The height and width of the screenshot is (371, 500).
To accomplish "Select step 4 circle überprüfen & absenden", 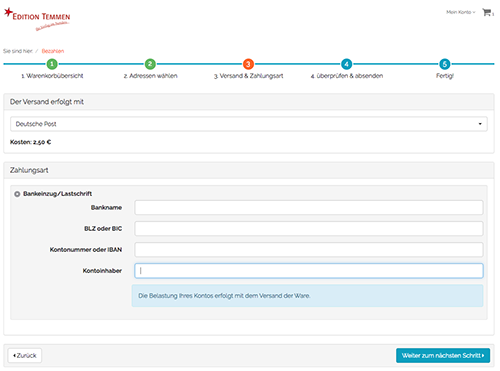I will [x=347, y=64].
